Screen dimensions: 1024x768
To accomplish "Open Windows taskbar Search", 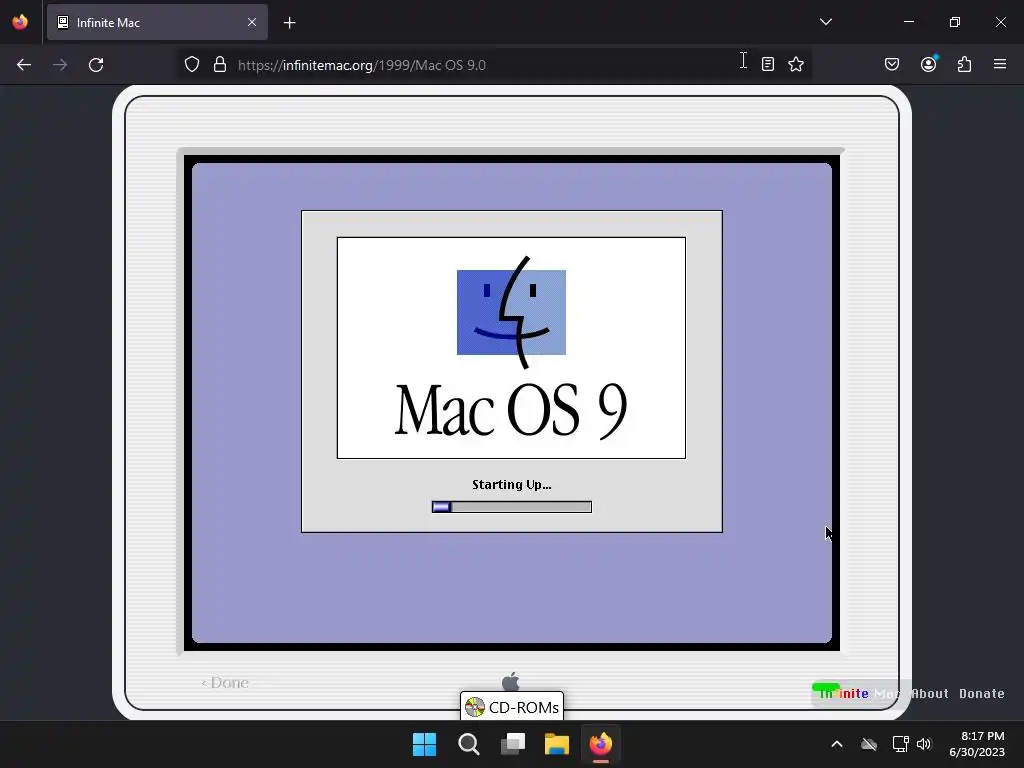I will point(468,744).
